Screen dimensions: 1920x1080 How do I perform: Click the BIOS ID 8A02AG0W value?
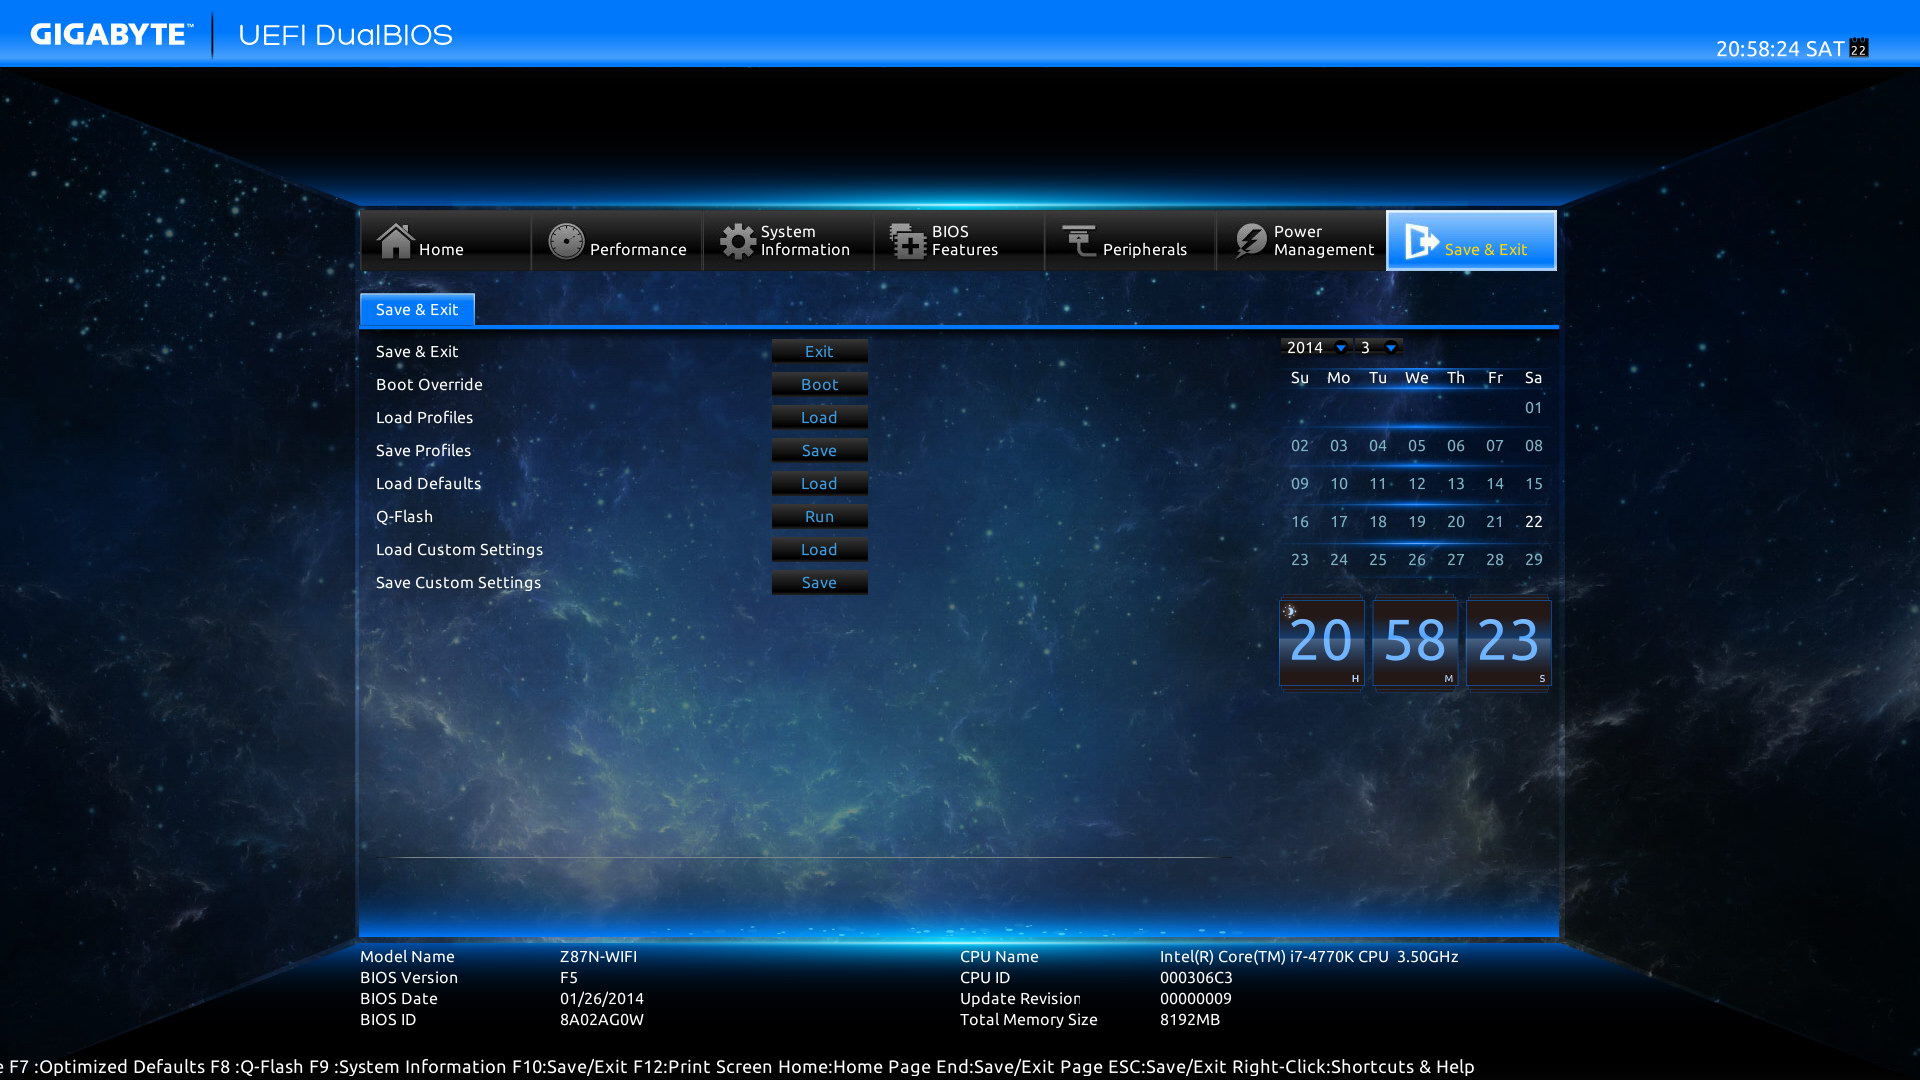click(x=602, y=1019)
